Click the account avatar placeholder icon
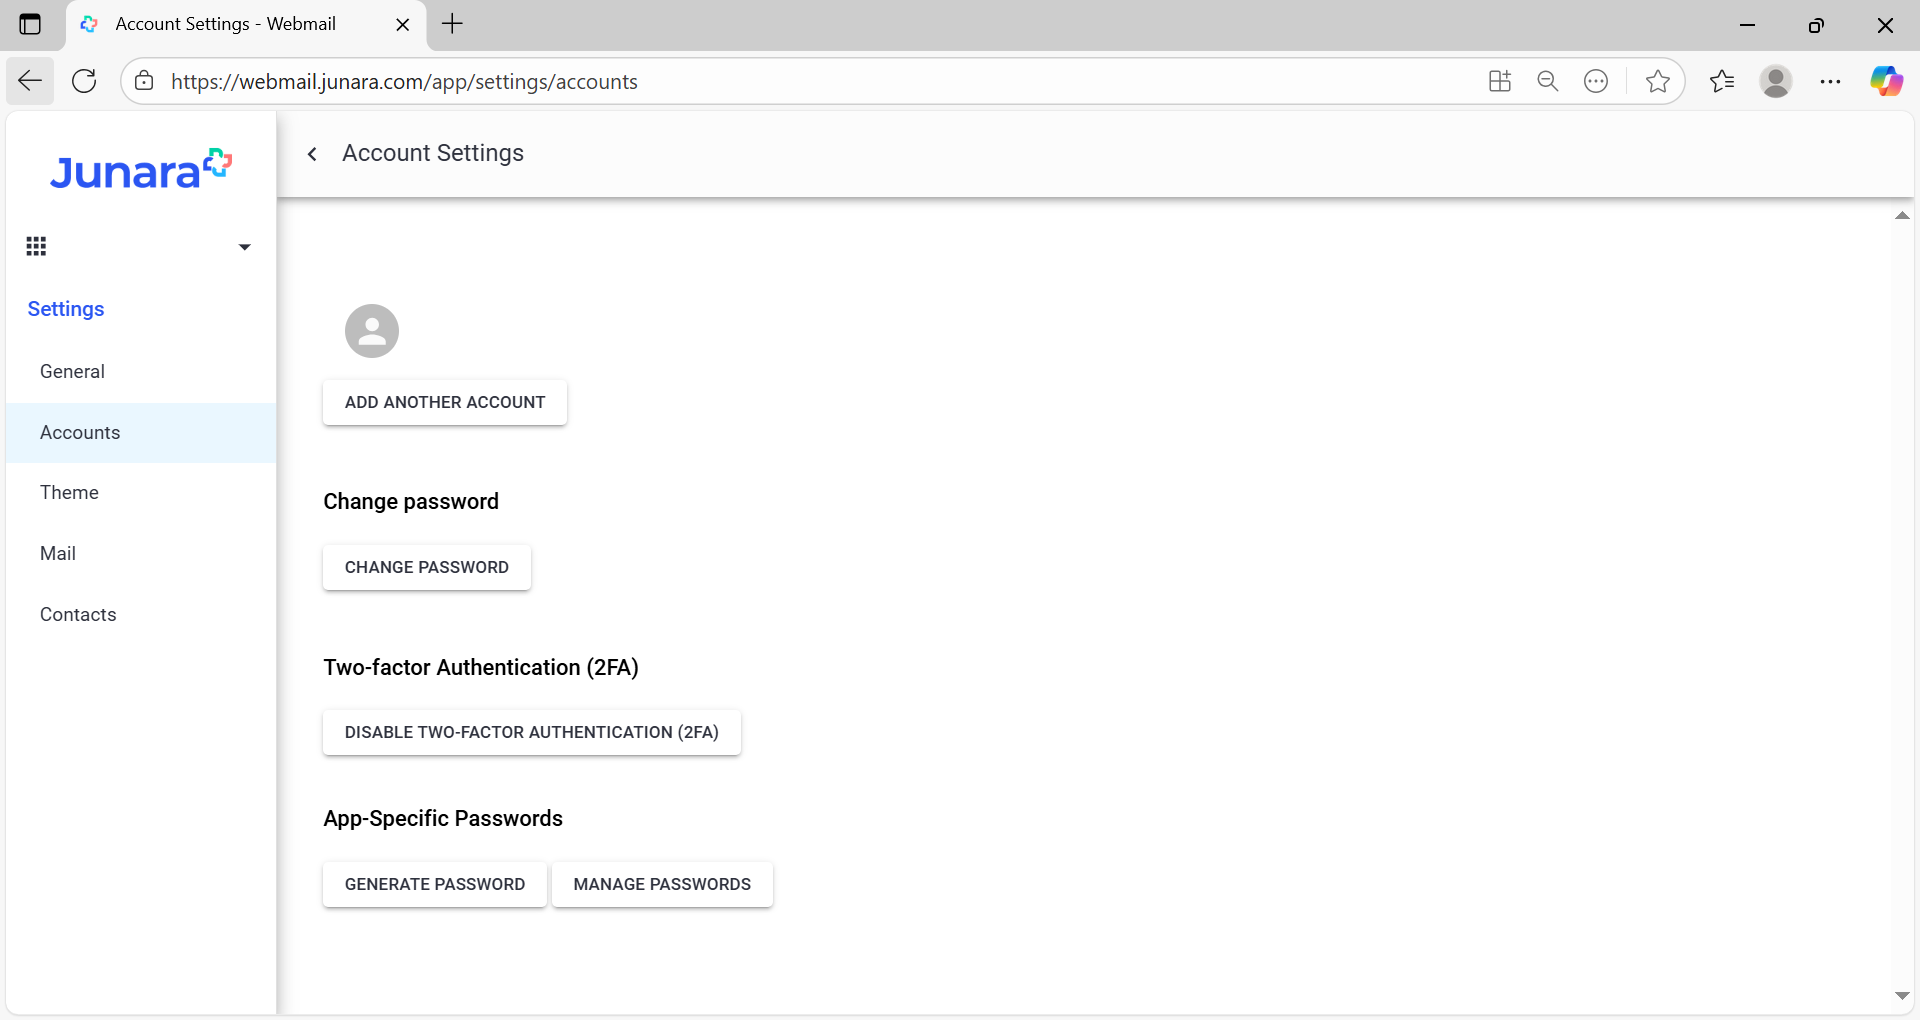The height and width of the screenshot is (1020, 1920). [x=372, y=331]
